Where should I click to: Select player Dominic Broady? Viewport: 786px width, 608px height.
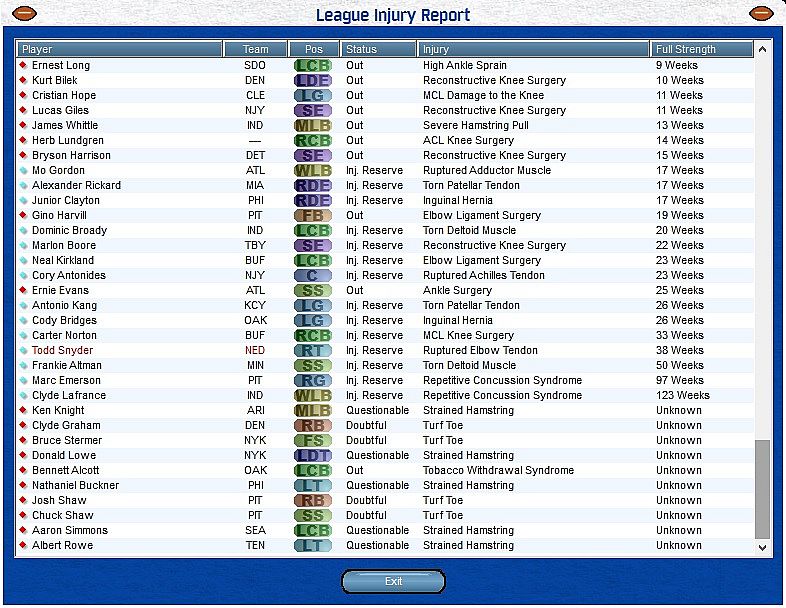point(70,231)
